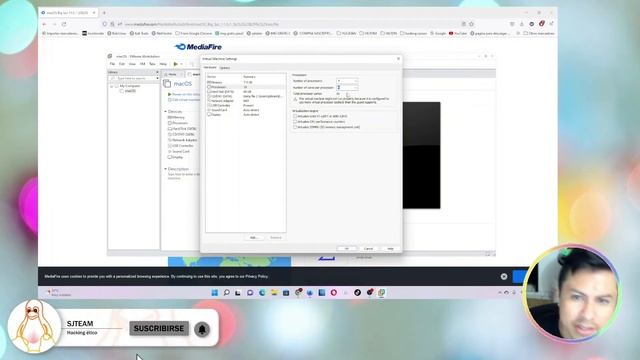
Task: Collapse the Devices section
Action: pos(166,111)
